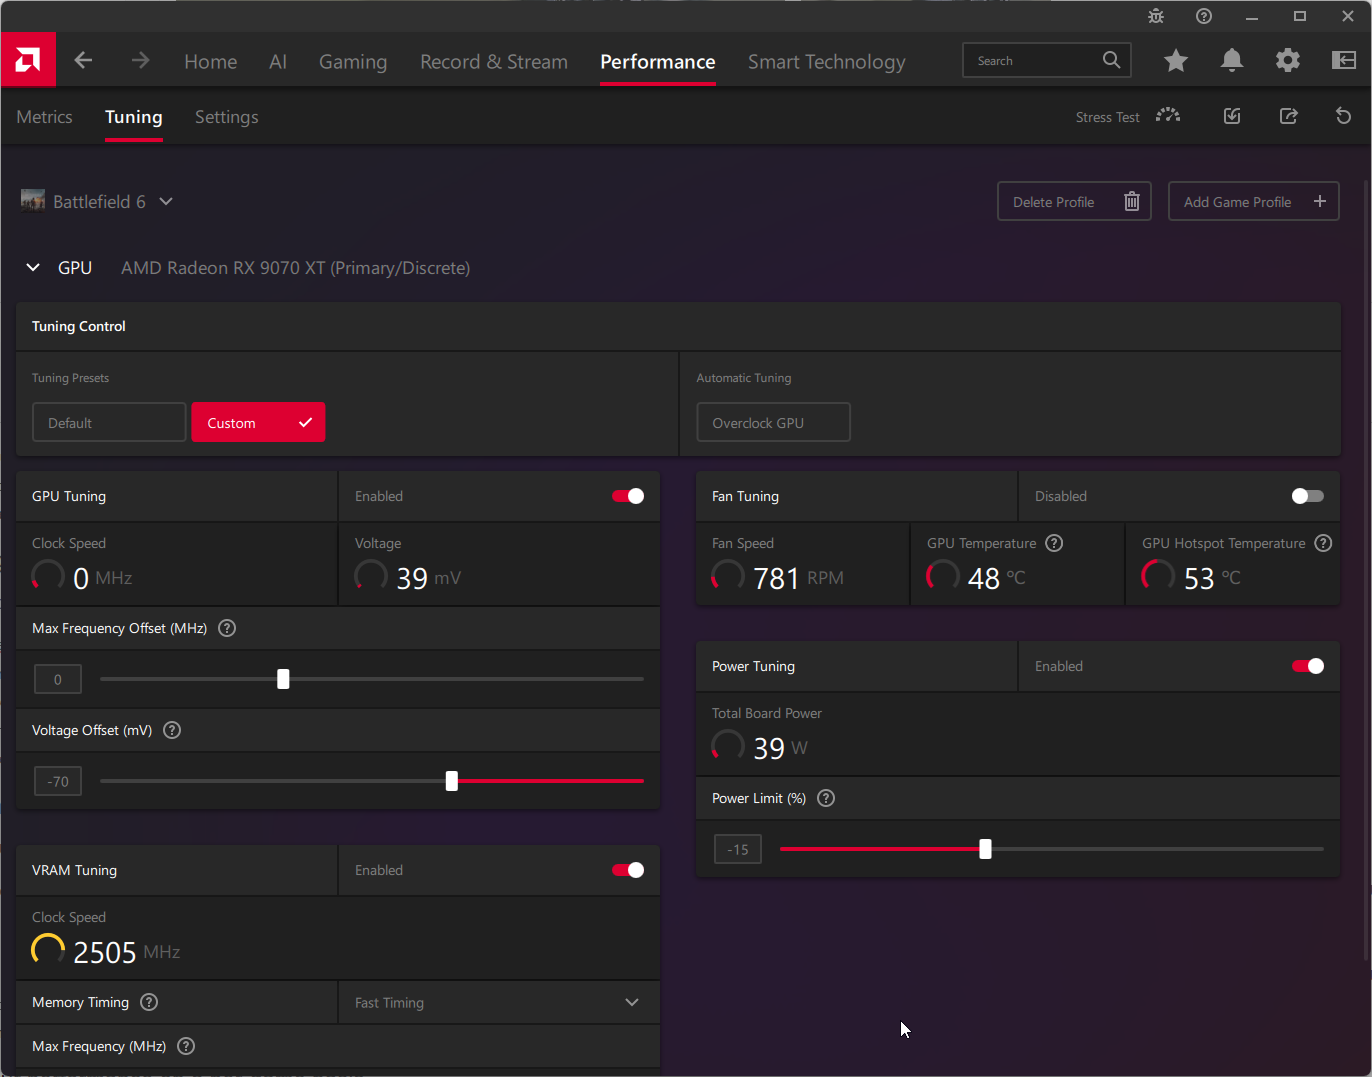Open the Smart Technology section

click(x=827, y=61)
